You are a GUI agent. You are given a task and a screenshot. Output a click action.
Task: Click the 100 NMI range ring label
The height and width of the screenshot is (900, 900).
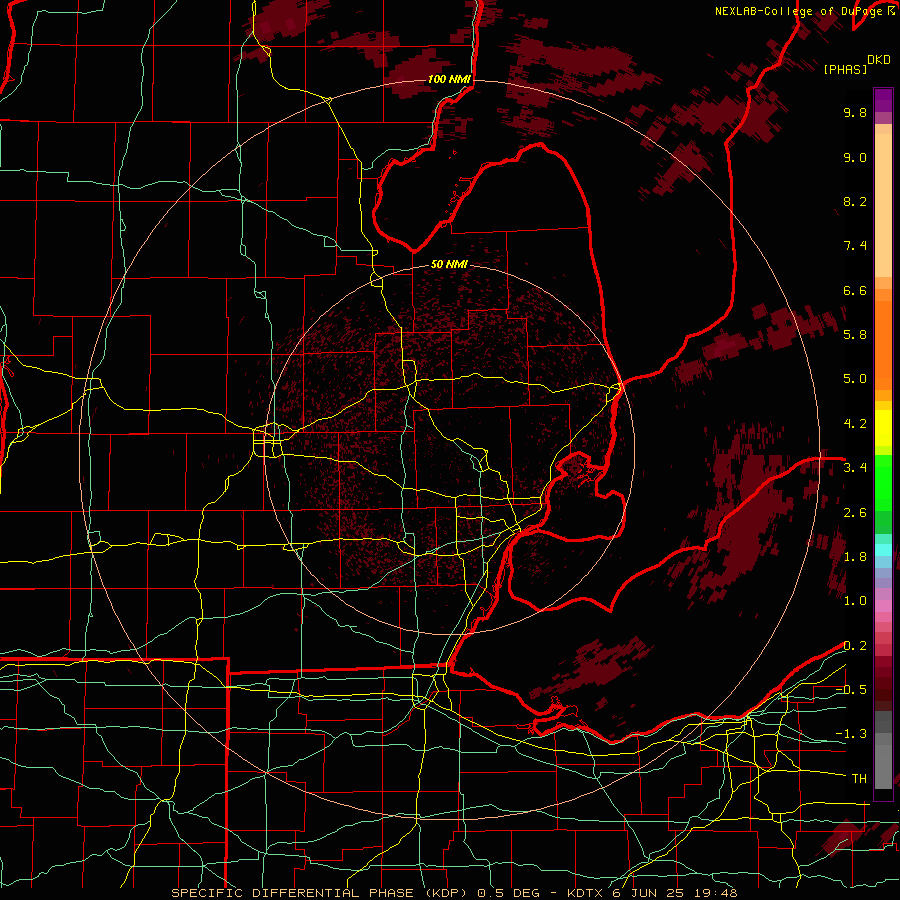click(x=449, y=79)
